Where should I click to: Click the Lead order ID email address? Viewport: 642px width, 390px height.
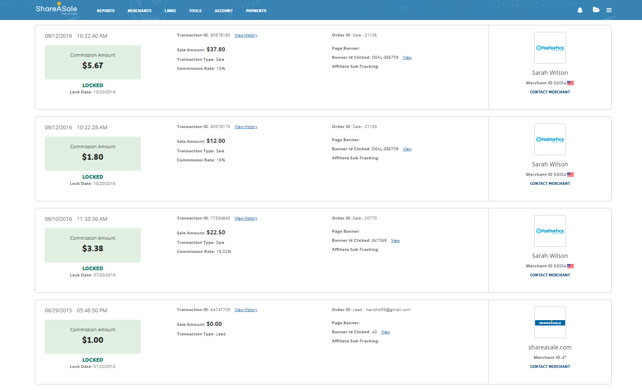[x=387, y=310]
